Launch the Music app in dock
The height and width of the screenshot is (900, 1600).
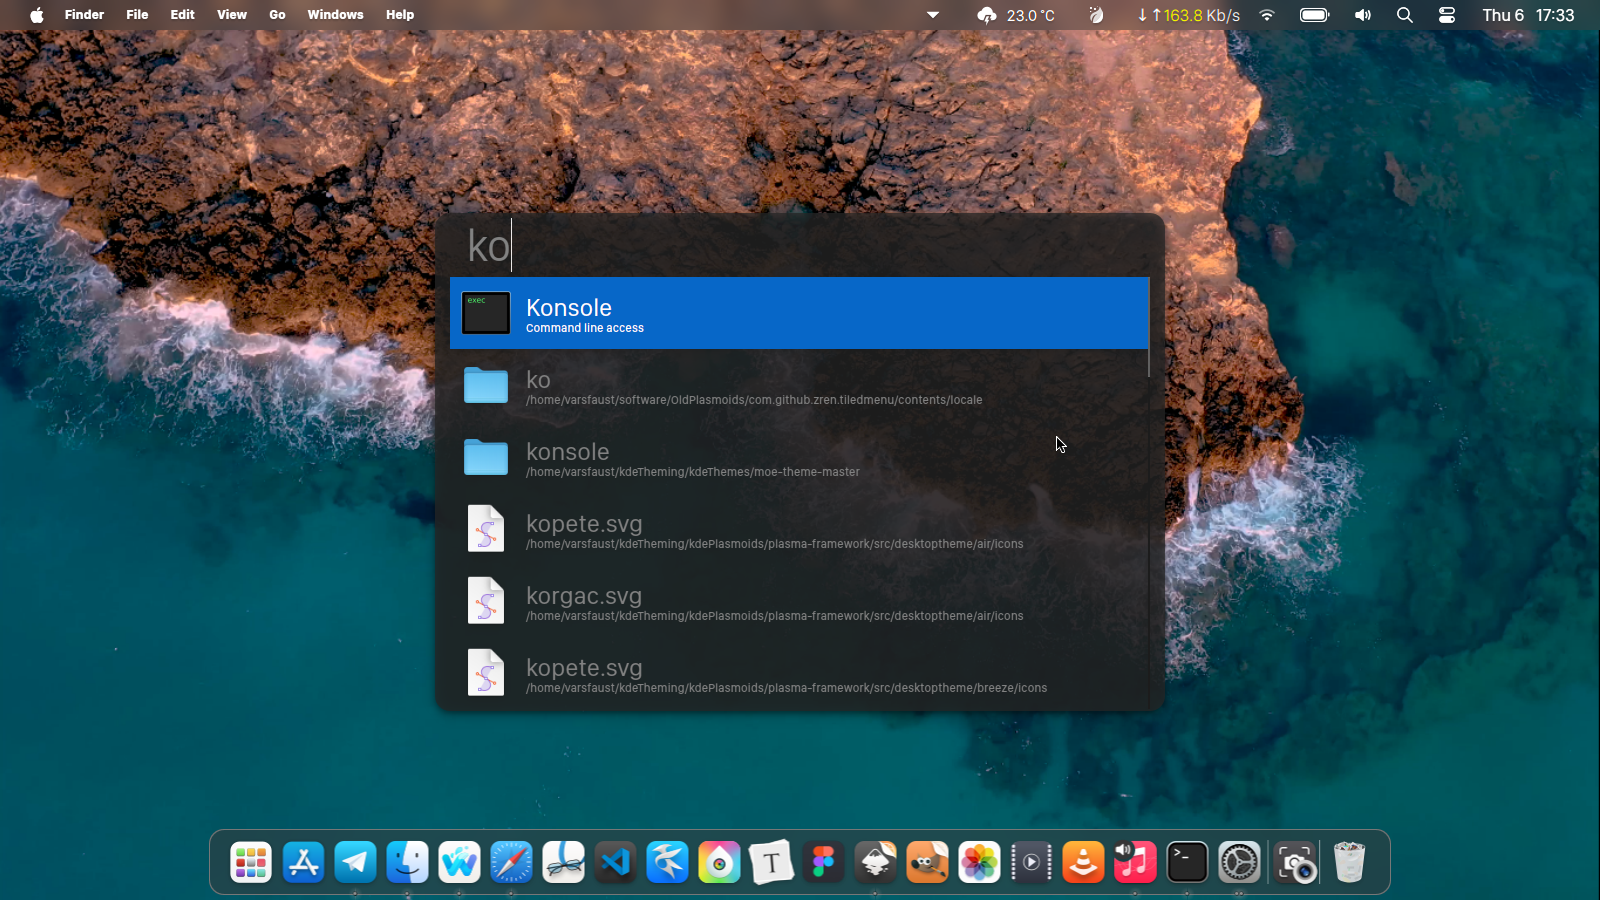(x=1135, y=862)
